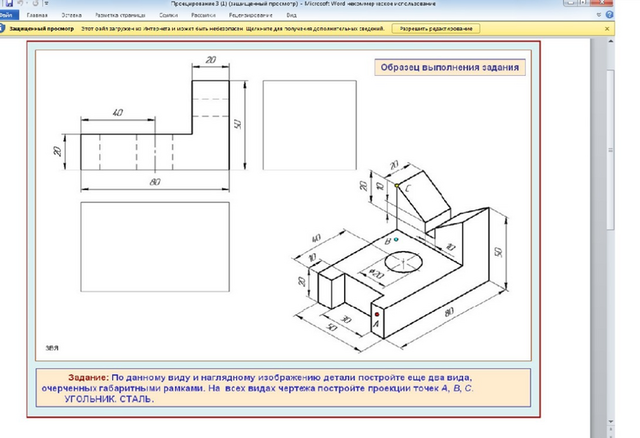Image resolution: width=640 pixels, height=438 pixels.
Task: Click the Образец выполнения задания label box
Action: pos(450,67)
